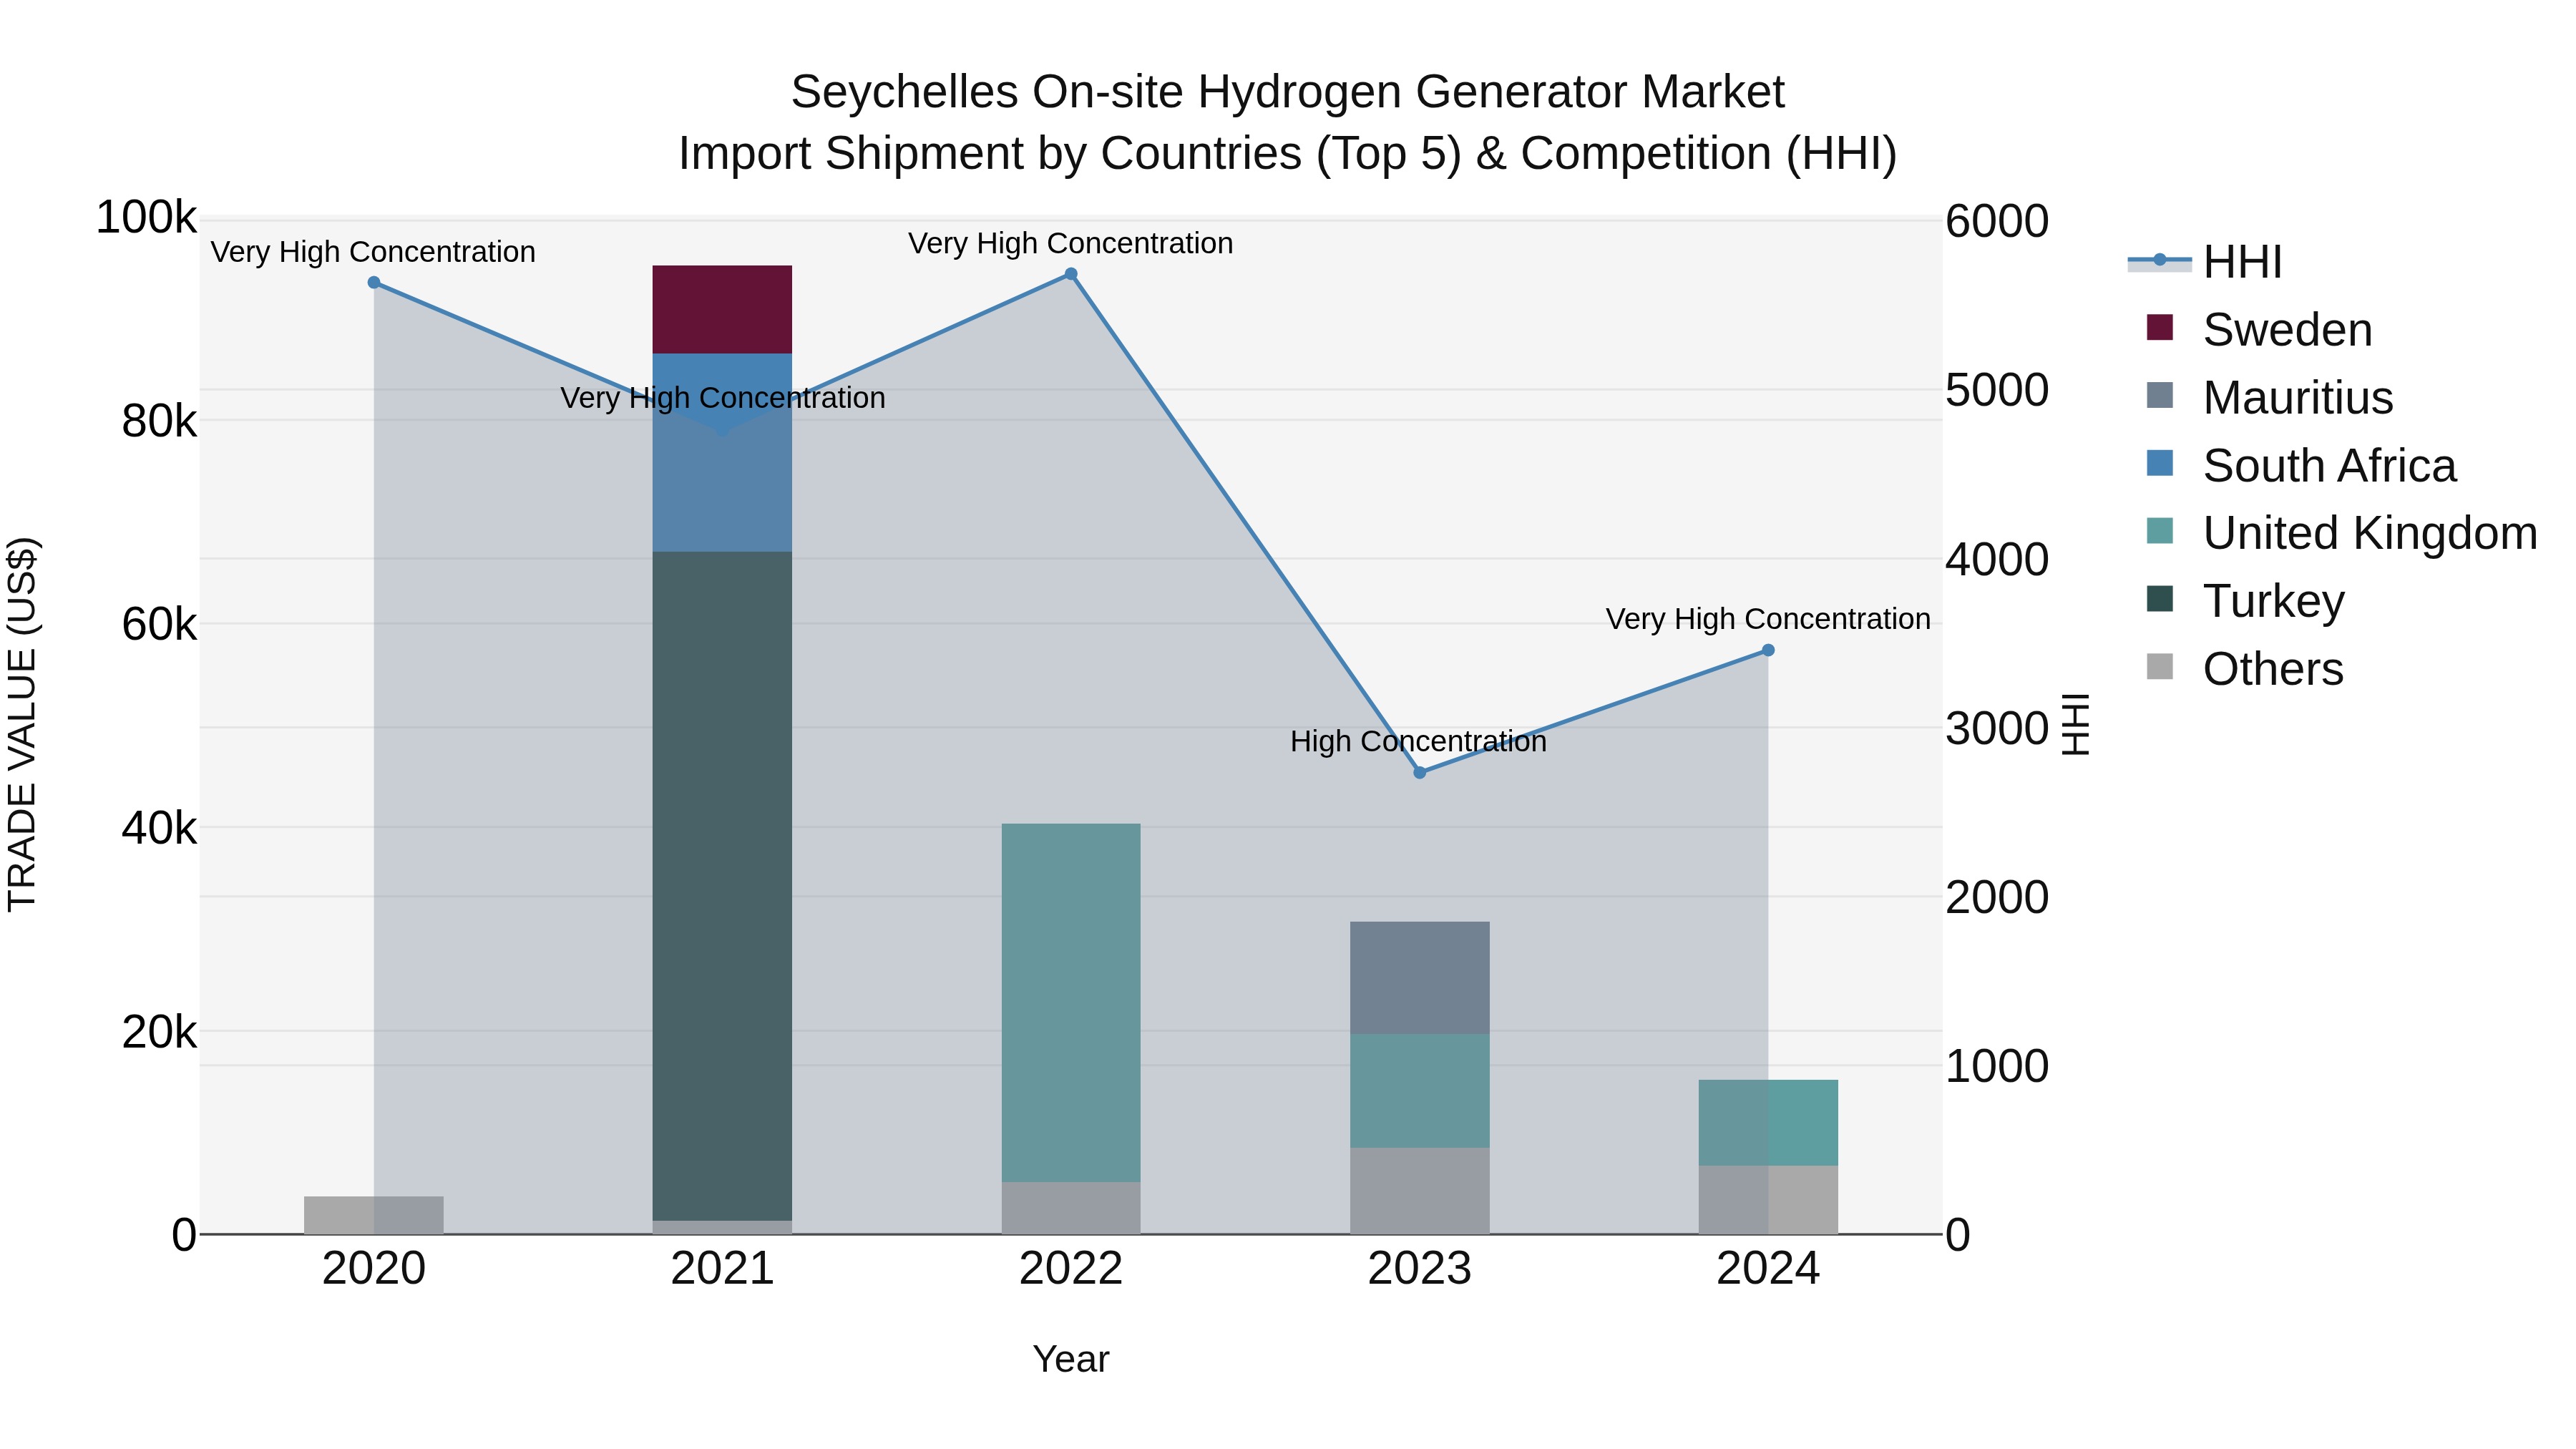Toggle the Sweden legend entry

(2260, 330)
